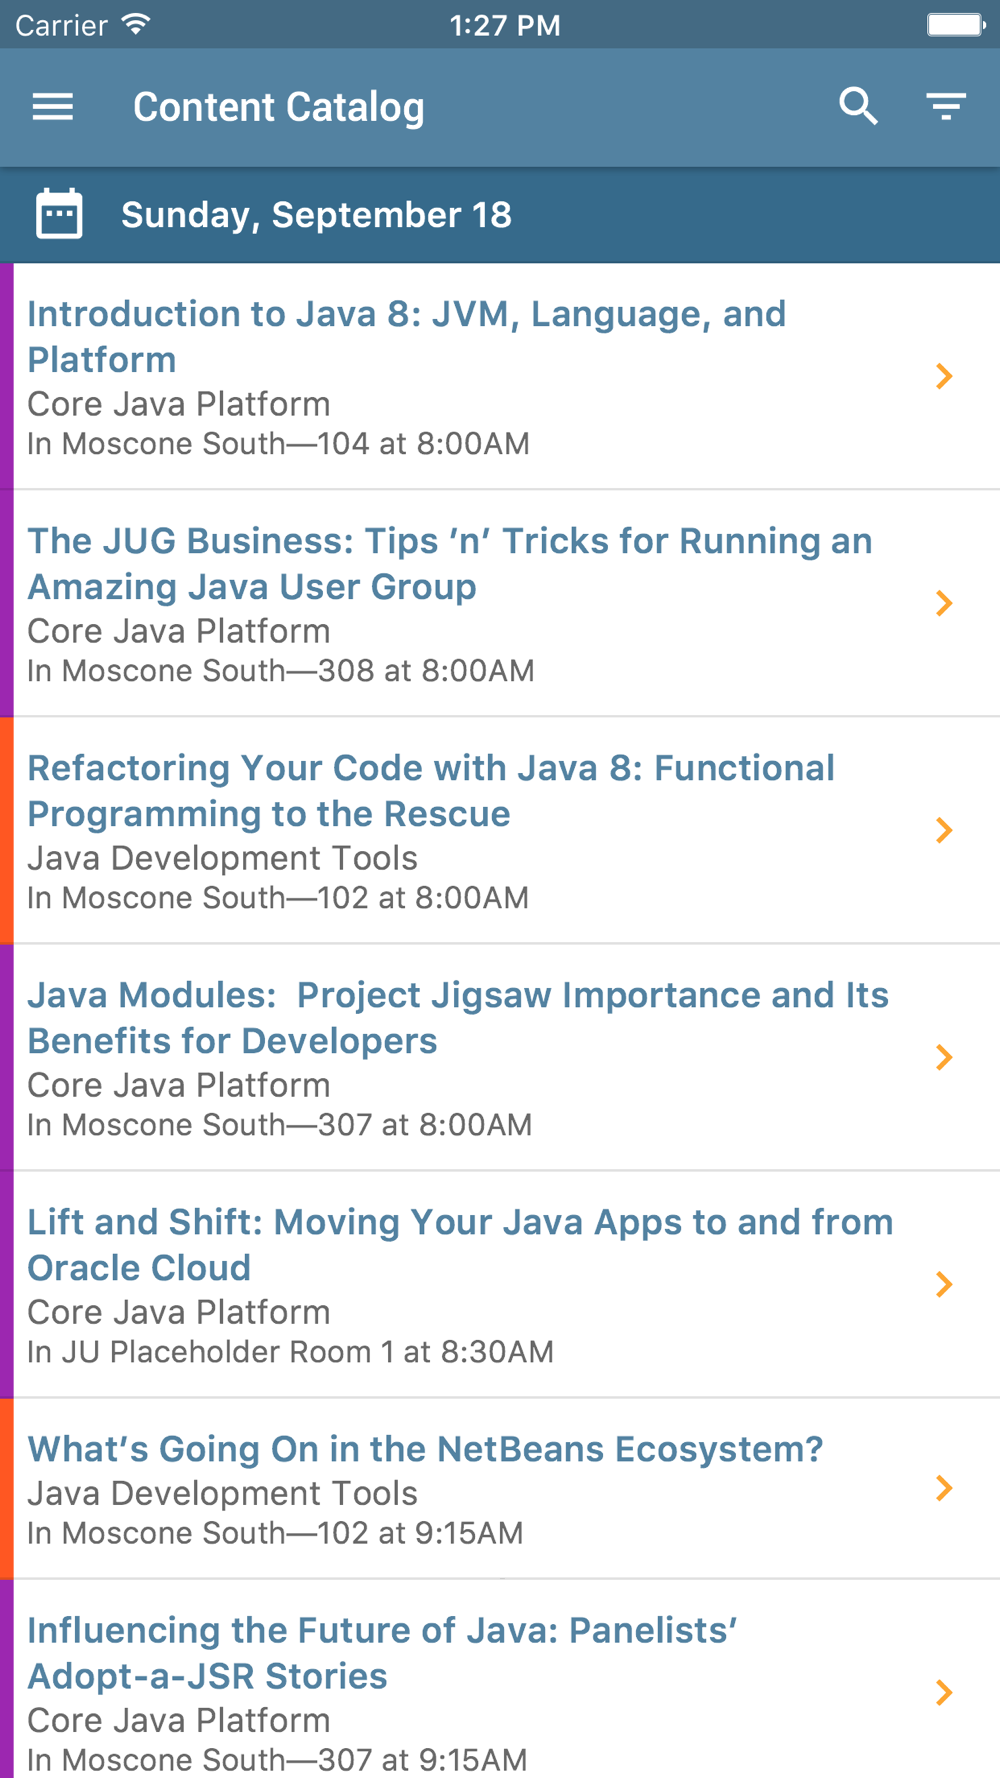
Task: Tap "In JU Placeholder Room 1 at 8:30AM"
Action: pyautogui.click(x=290, y=1352)
